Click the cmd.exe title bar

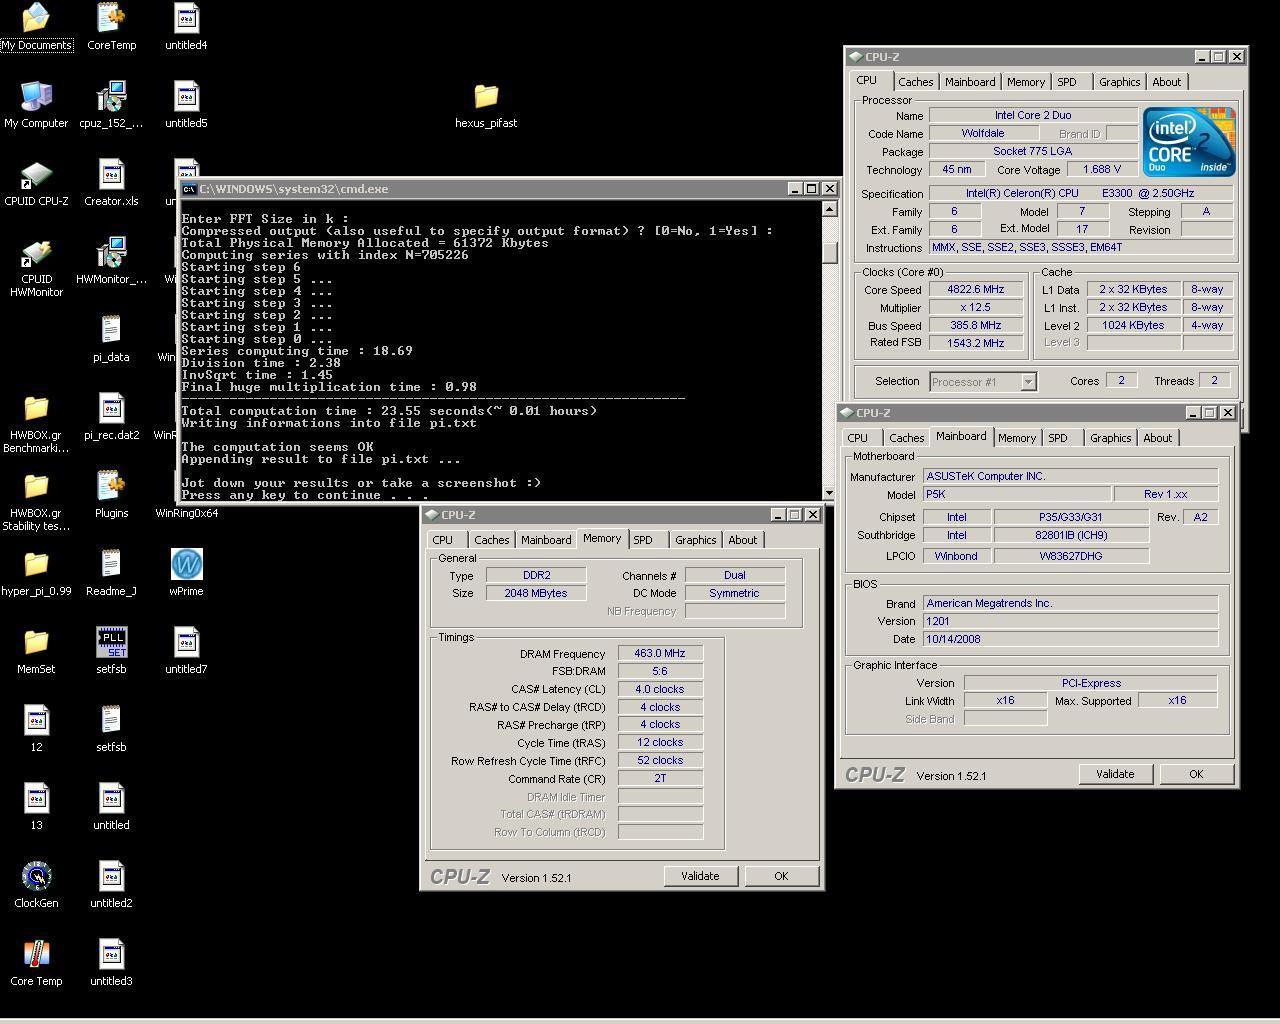click(x=507, y=189)
